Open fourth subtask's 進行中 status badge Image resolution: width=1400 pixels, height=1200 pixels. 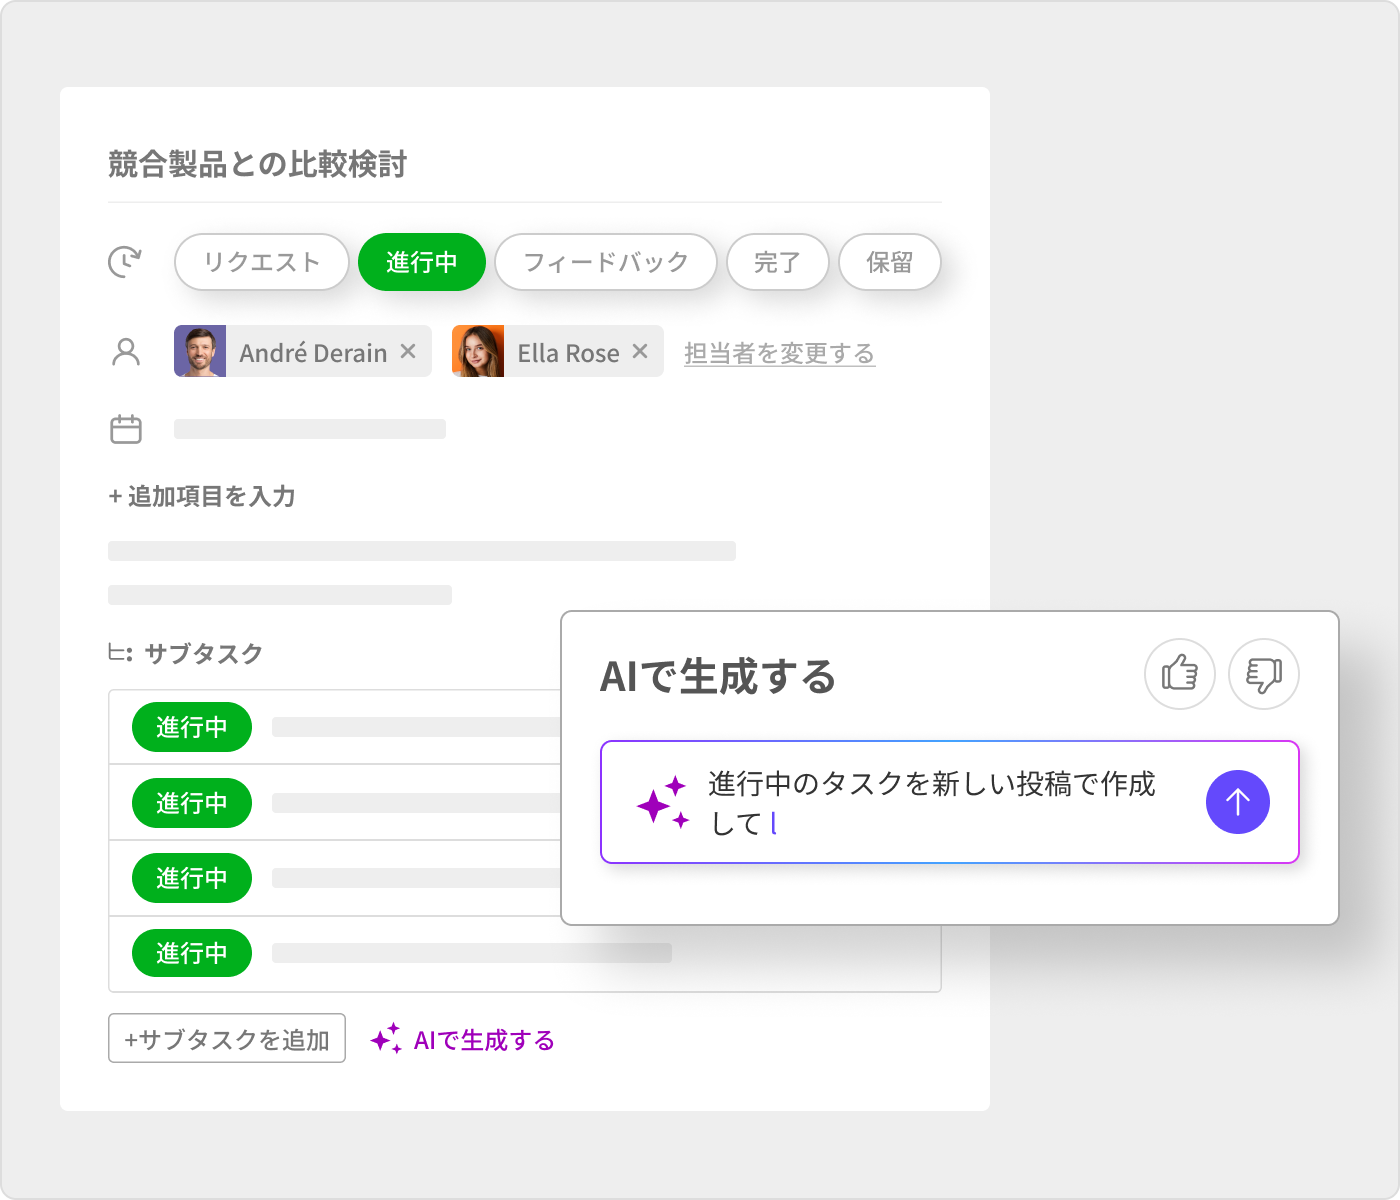191,953
